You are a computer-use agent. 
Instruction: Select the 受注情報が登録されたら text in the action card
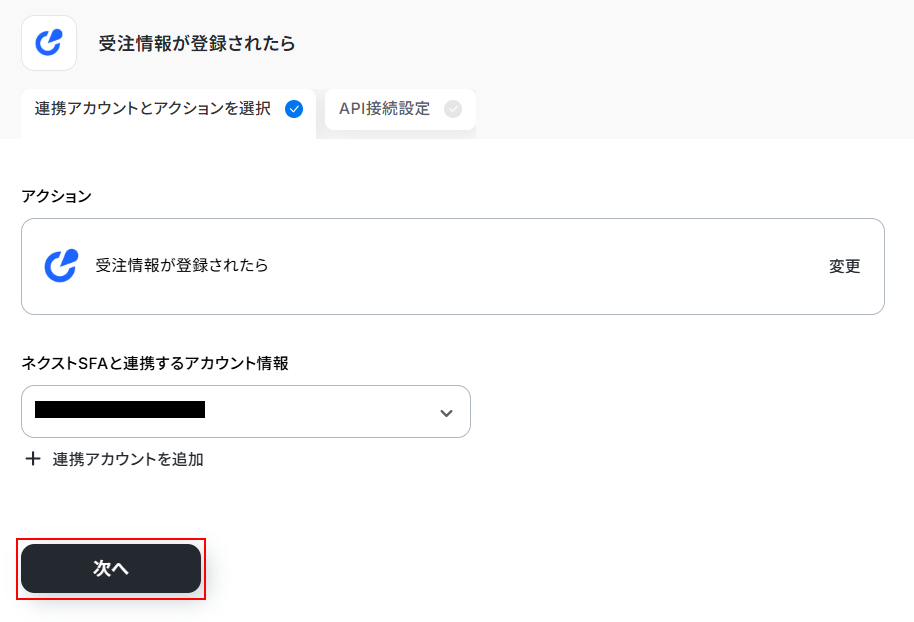click(x=182, y=266)
